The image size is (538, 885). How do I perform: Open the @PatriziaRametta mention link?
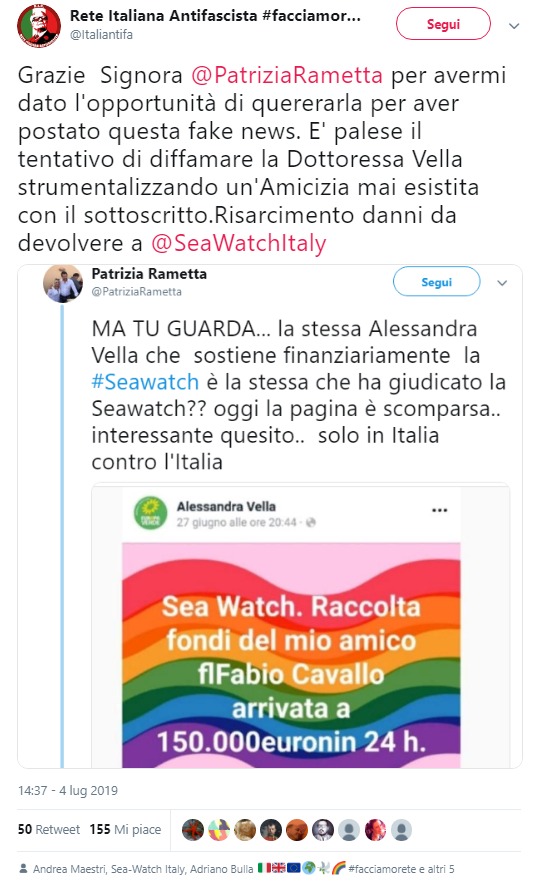(x=287, y=75)
